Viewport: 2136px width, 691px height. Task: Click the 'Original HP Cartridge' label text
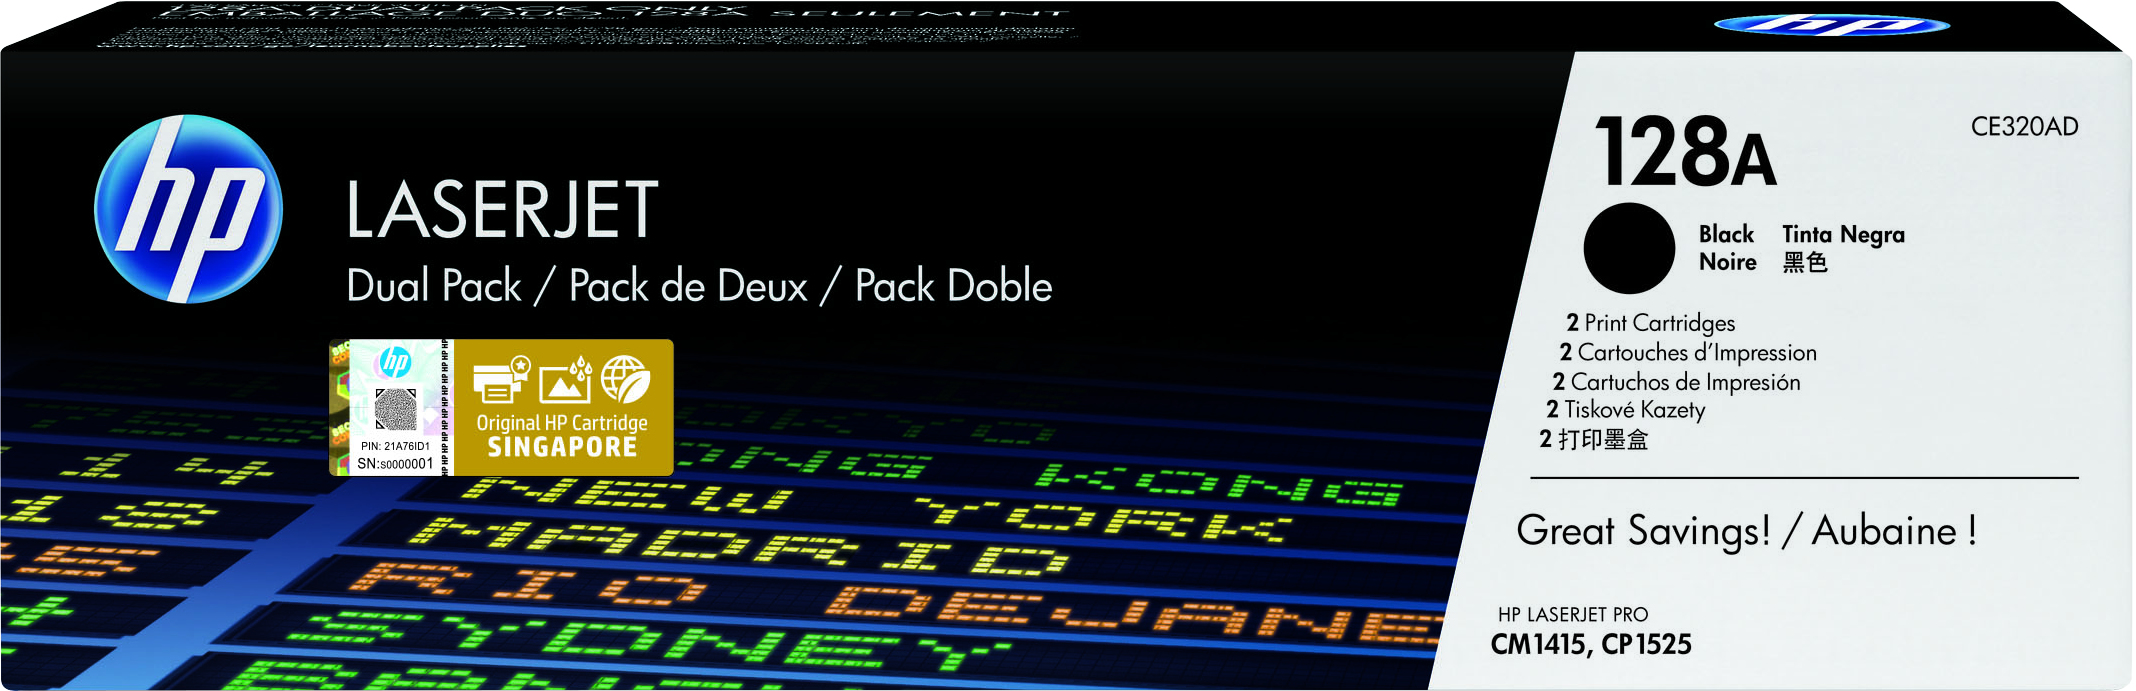(x=562, y=423)
